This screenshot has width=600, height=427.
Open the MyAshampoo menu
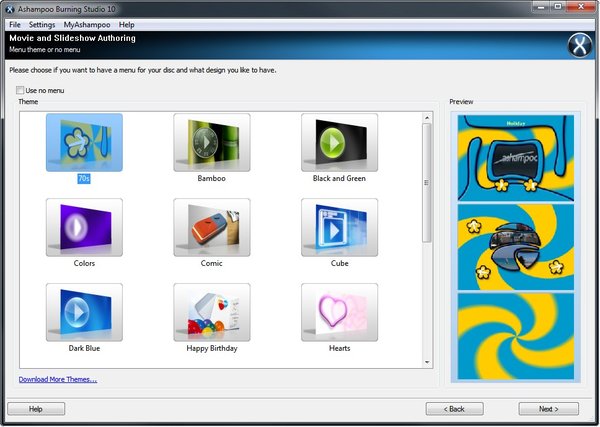click(86, 24)
